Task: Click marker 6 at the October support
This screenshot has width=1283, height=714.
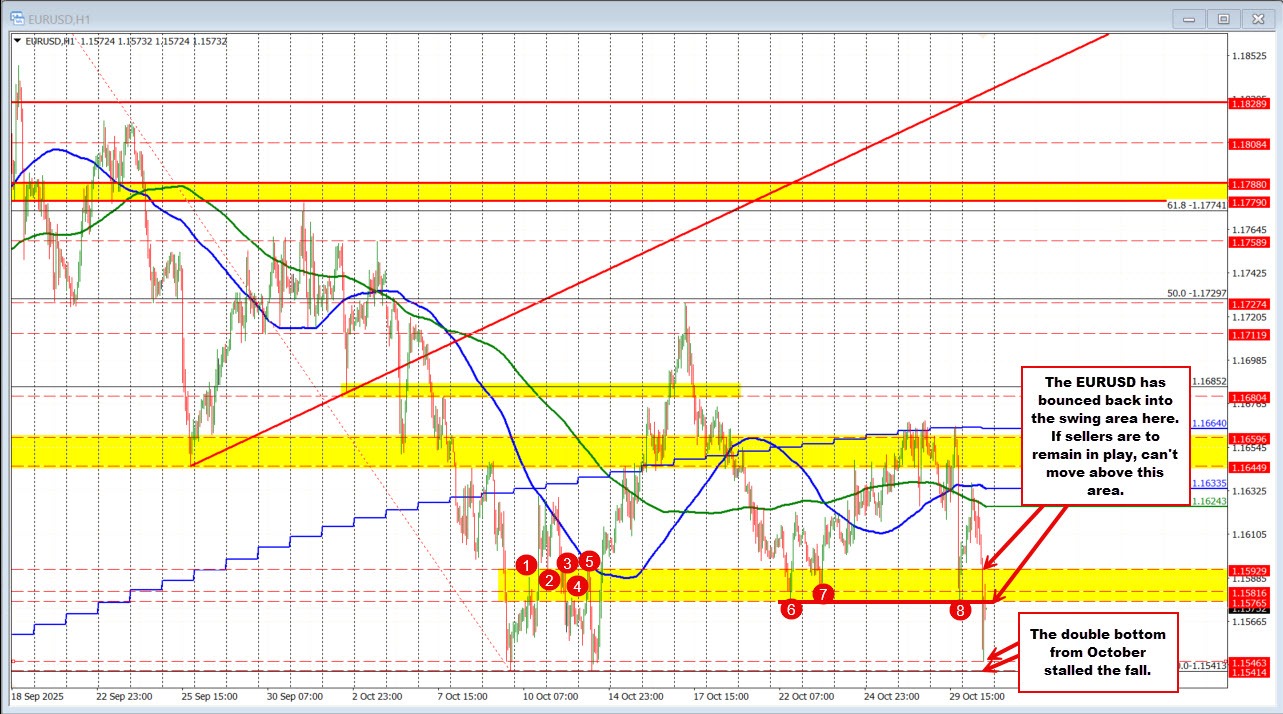Action: coord(793,608)
